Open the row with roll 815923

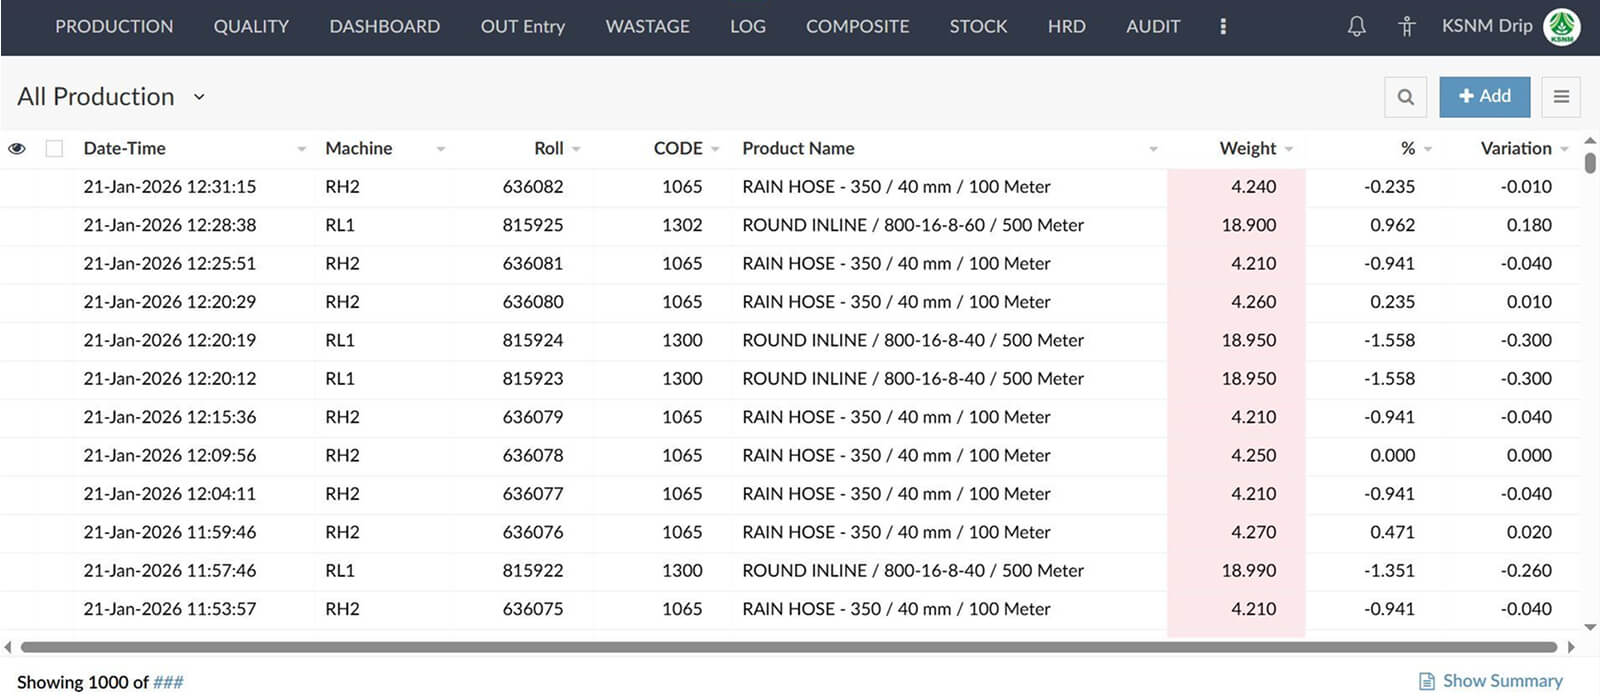(x=790, y=379)
